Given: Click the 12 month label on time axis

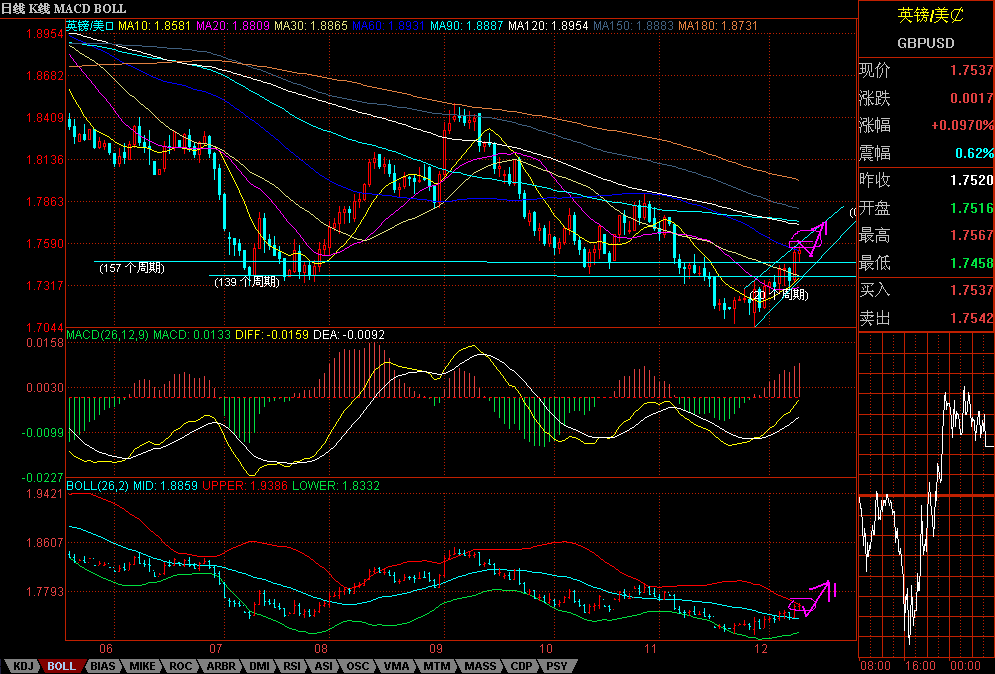Looking at the screenshot, I should point(761,649).
